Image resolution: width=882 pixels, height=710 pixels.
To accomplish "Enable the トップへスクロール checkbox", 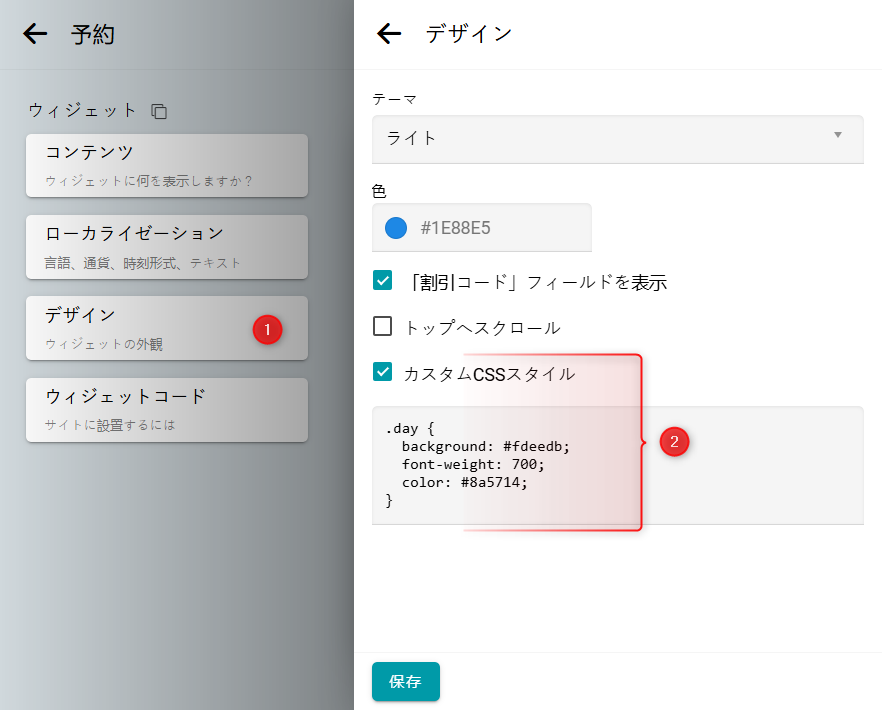I will 382,326.
